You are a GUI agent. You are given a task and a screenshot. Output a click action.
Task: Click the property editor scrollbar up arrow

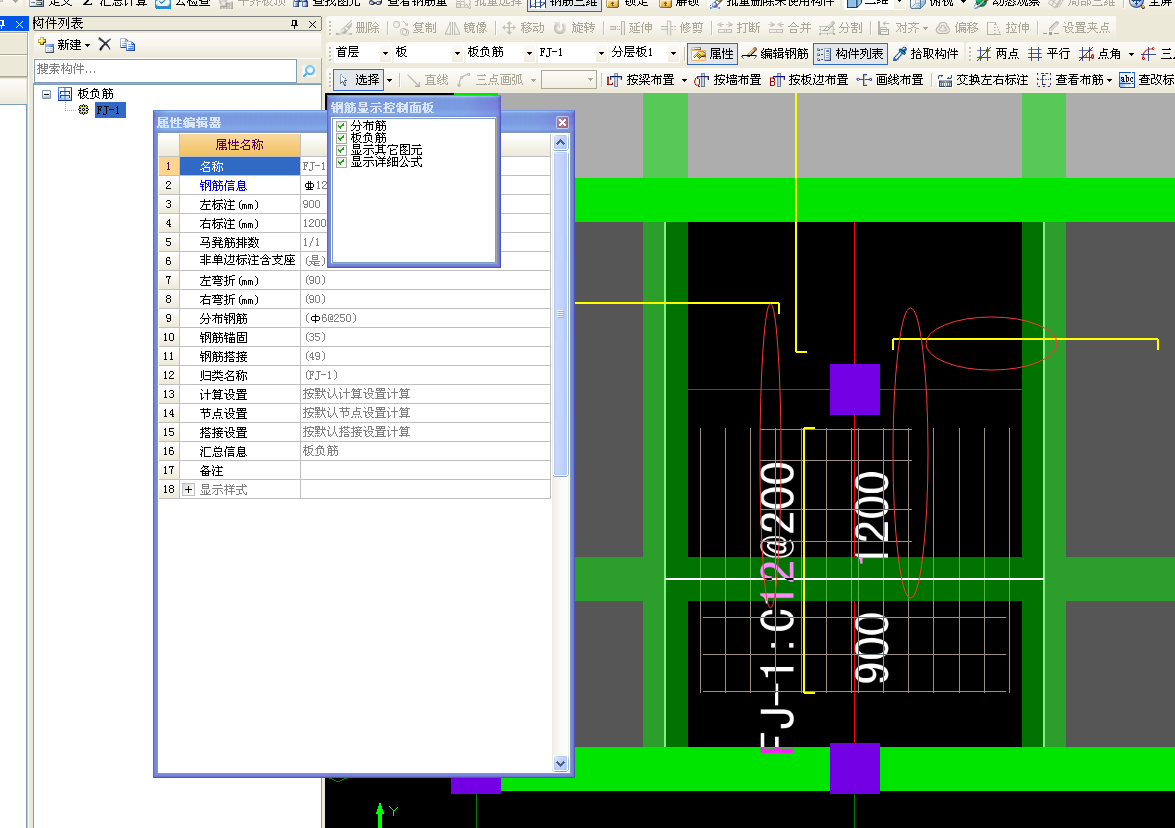(561, 142)
